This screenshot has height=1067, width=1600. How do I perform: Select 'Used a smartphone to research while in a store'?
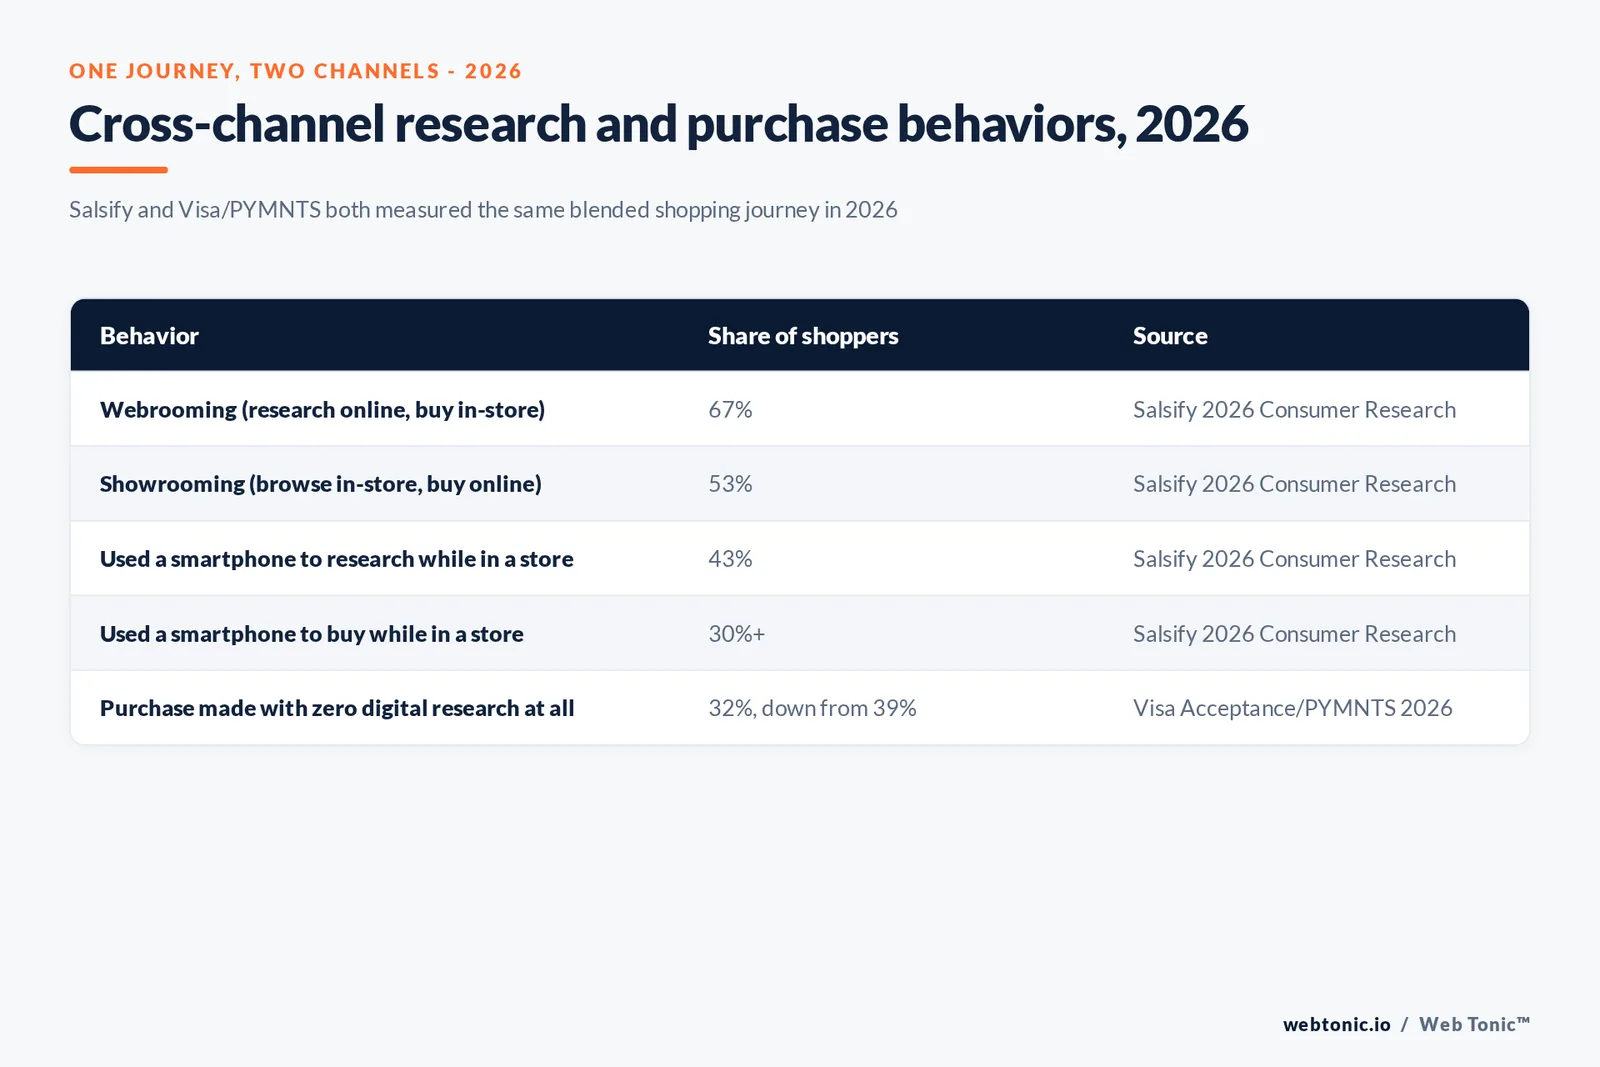[x=336, y=559]
